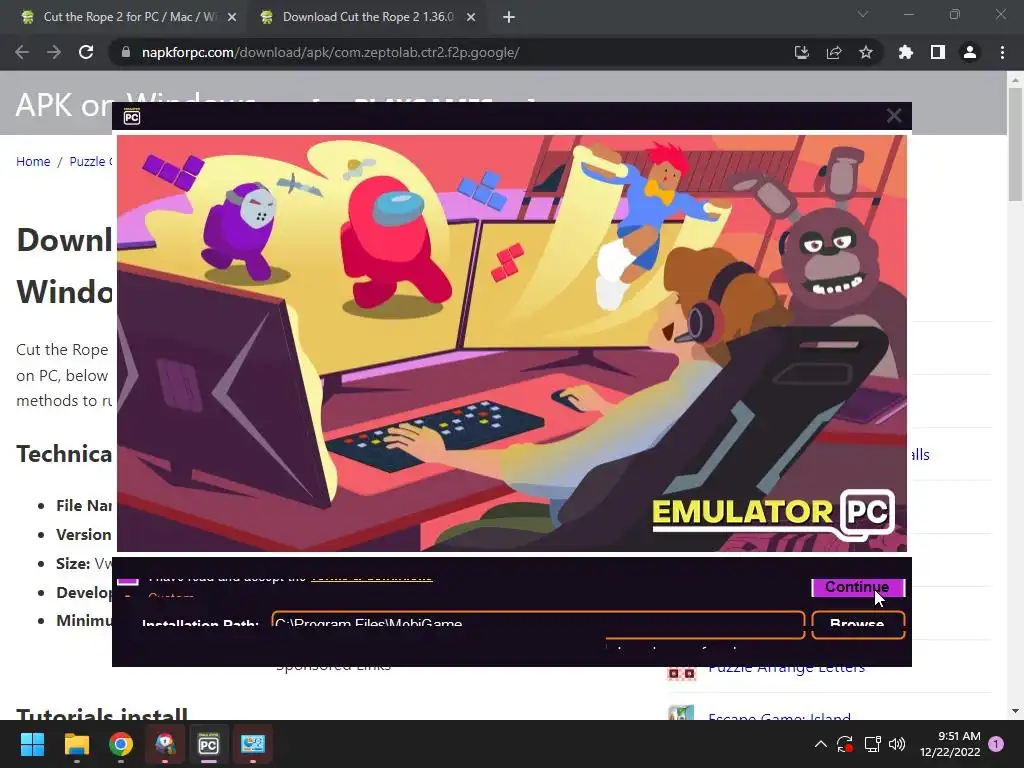Open the clock showing 9:51 AM
The height and width of the screenshot is (768, 1024).
pyautogui.click(x=950, y=744)
